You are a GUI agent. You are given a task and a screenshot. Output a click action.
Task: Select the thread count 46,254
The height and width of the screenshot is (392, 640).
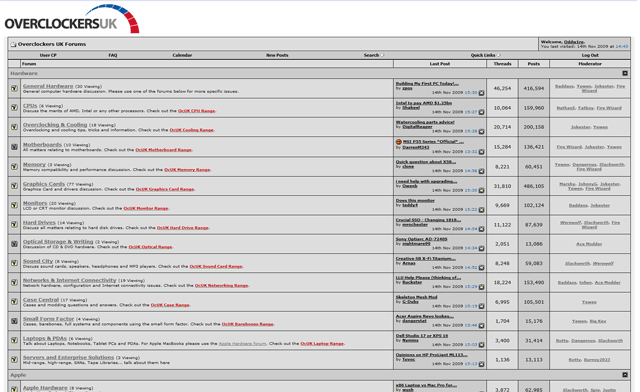[x=502, y=88]
